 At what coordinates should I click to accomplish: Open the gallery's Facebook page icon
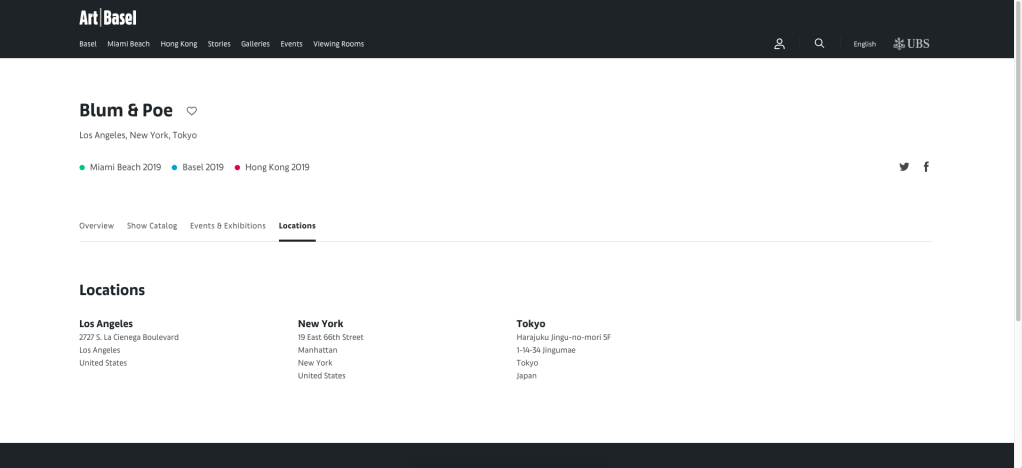pyautogui.click(x=926, y=167)
